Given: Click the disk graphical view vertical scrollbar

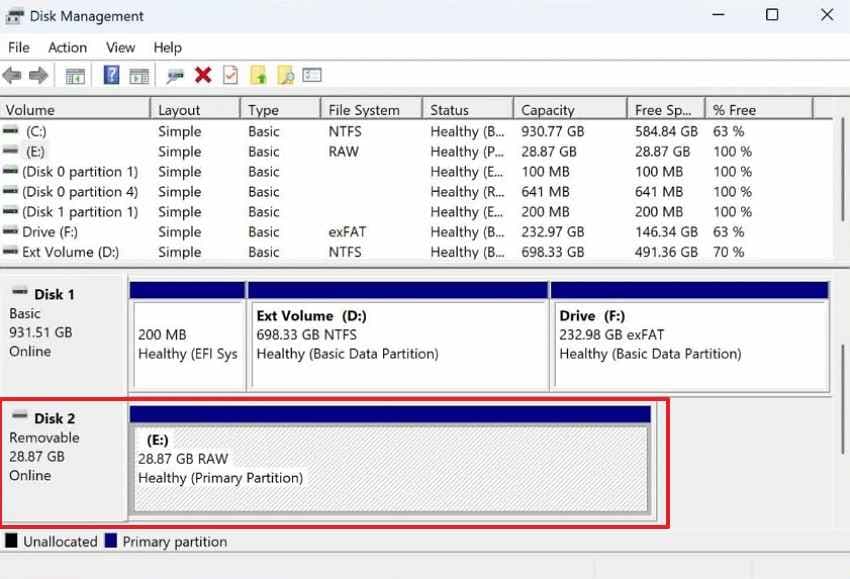Looking at the screenshot, I should pyautogui.click(x=842, y=398).
